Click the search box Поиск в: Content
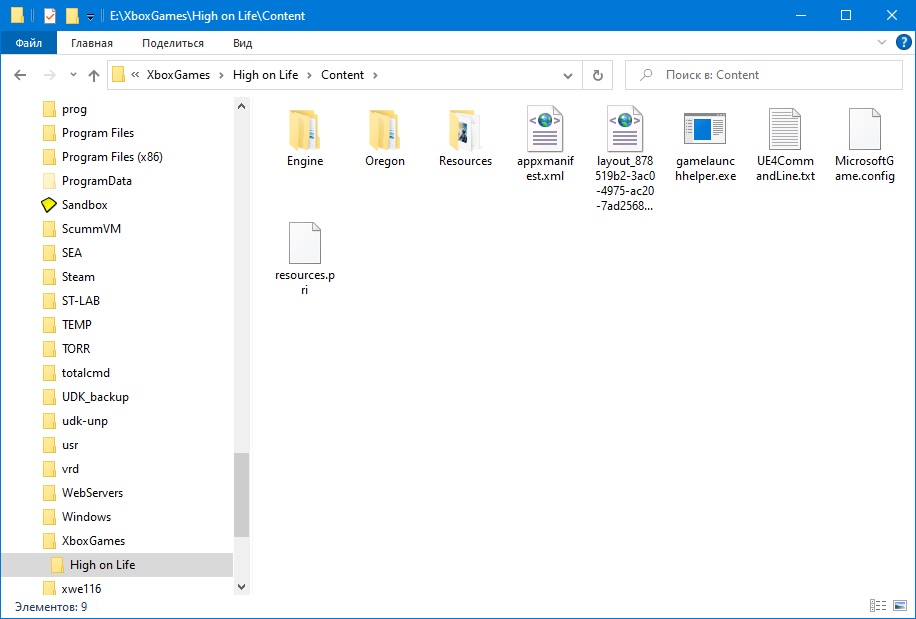This screenshot has height=619, width=916. [x=764, y=75]
